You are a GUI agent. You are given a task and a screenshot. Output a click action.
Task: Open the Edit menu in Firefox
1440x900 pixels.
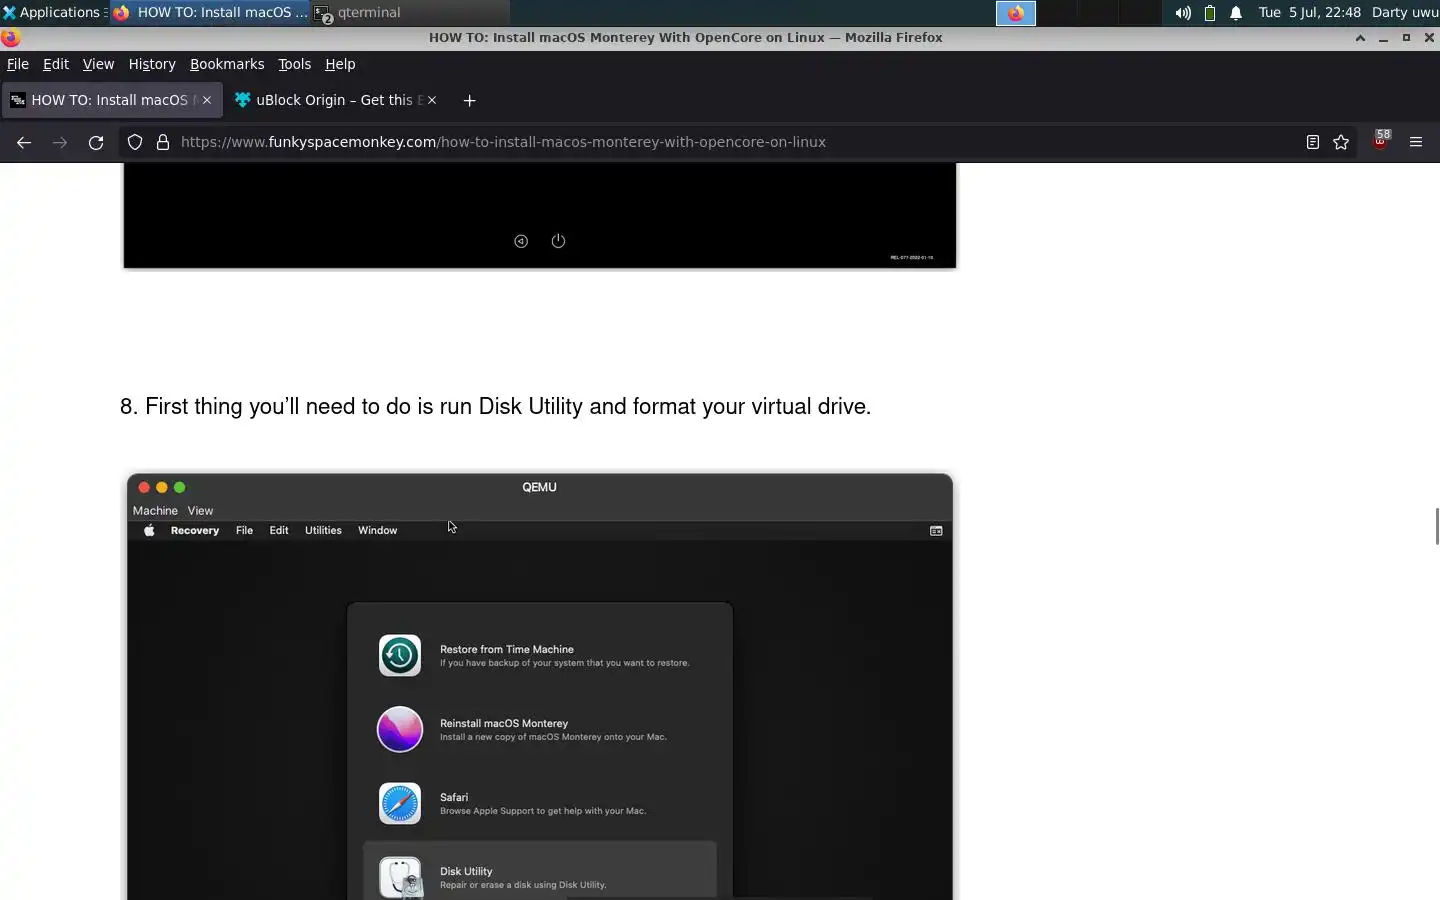pos(56,64)
